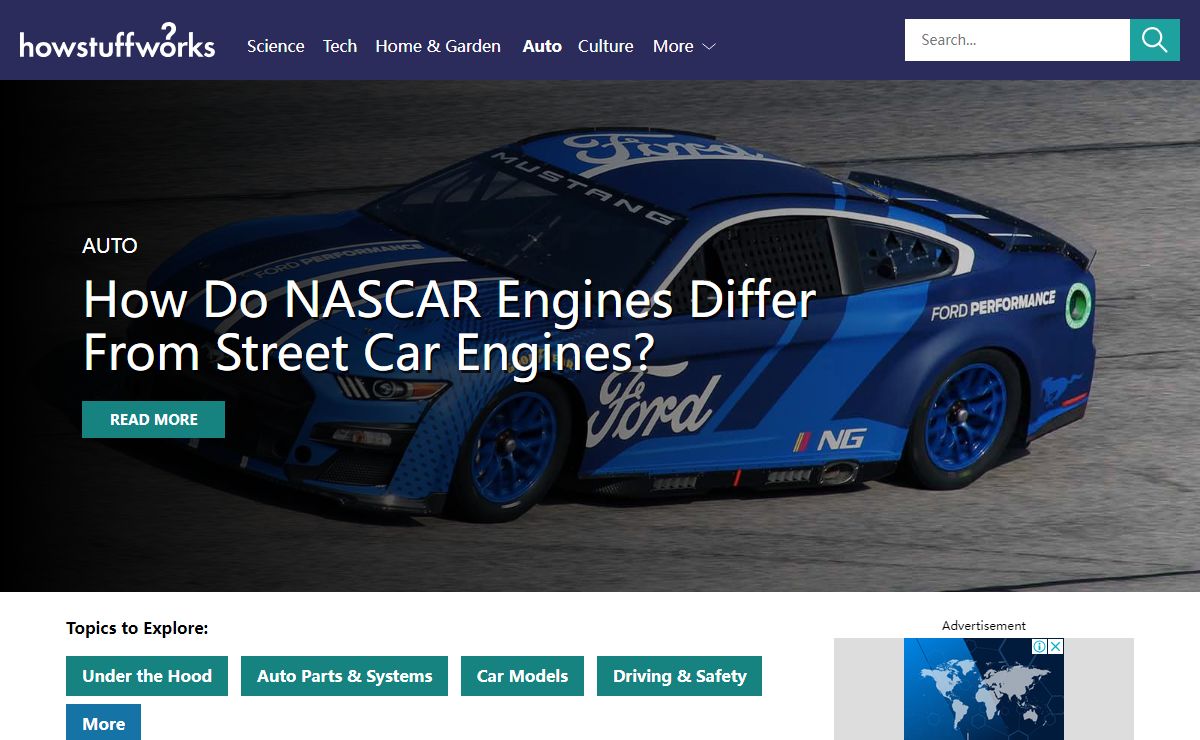Click the READ MORE button
The height and width of the screenshot is (740, 1200).
(153, 420)
